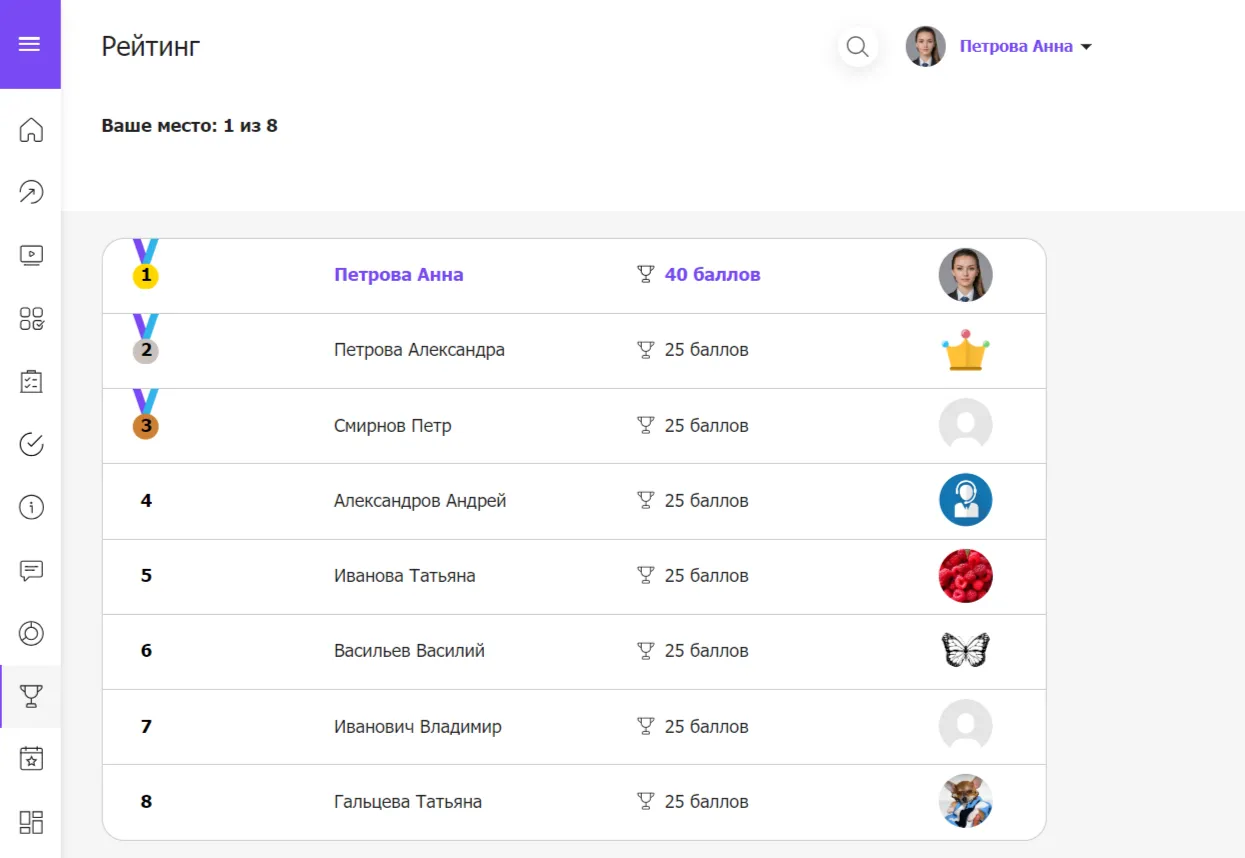
Task: Expand the Петрова Анна user dropdown arrow
Action: point(1087,47)
